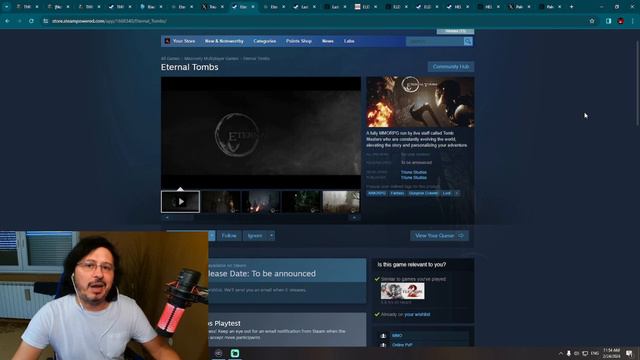
Task: Select the second screenshot thumbnail
Action: pyautogui.click(x=220, y=202)
